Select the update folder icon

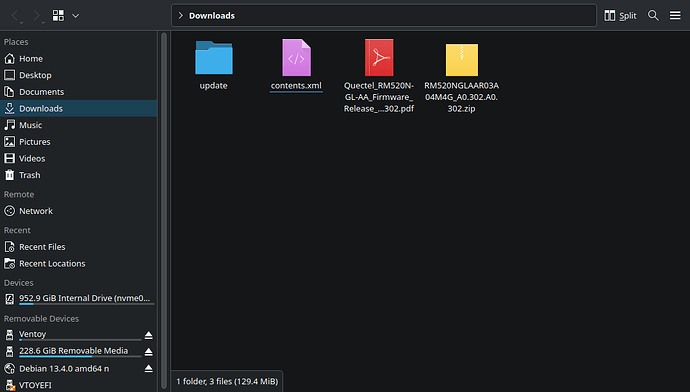[214, 58]
